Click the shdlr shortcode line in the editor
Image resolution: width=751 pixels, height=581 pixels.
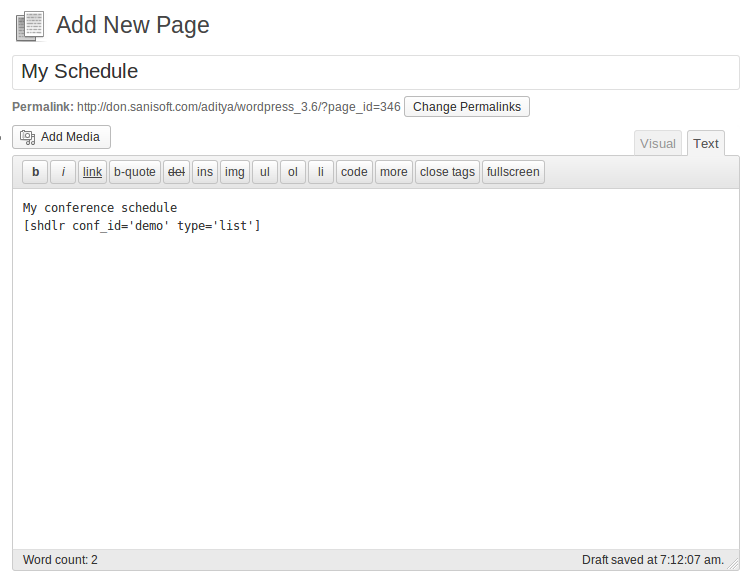tap(142, 226)
